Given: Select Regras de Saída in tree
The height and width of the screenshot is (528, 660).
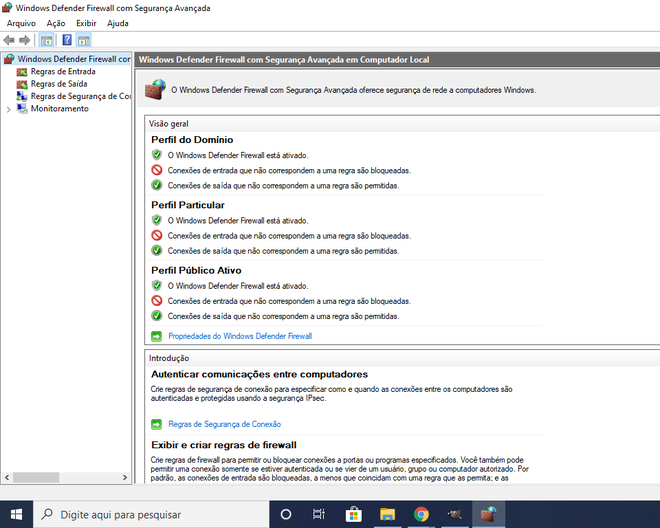Looking at the screenshot, I should point(59,84).
